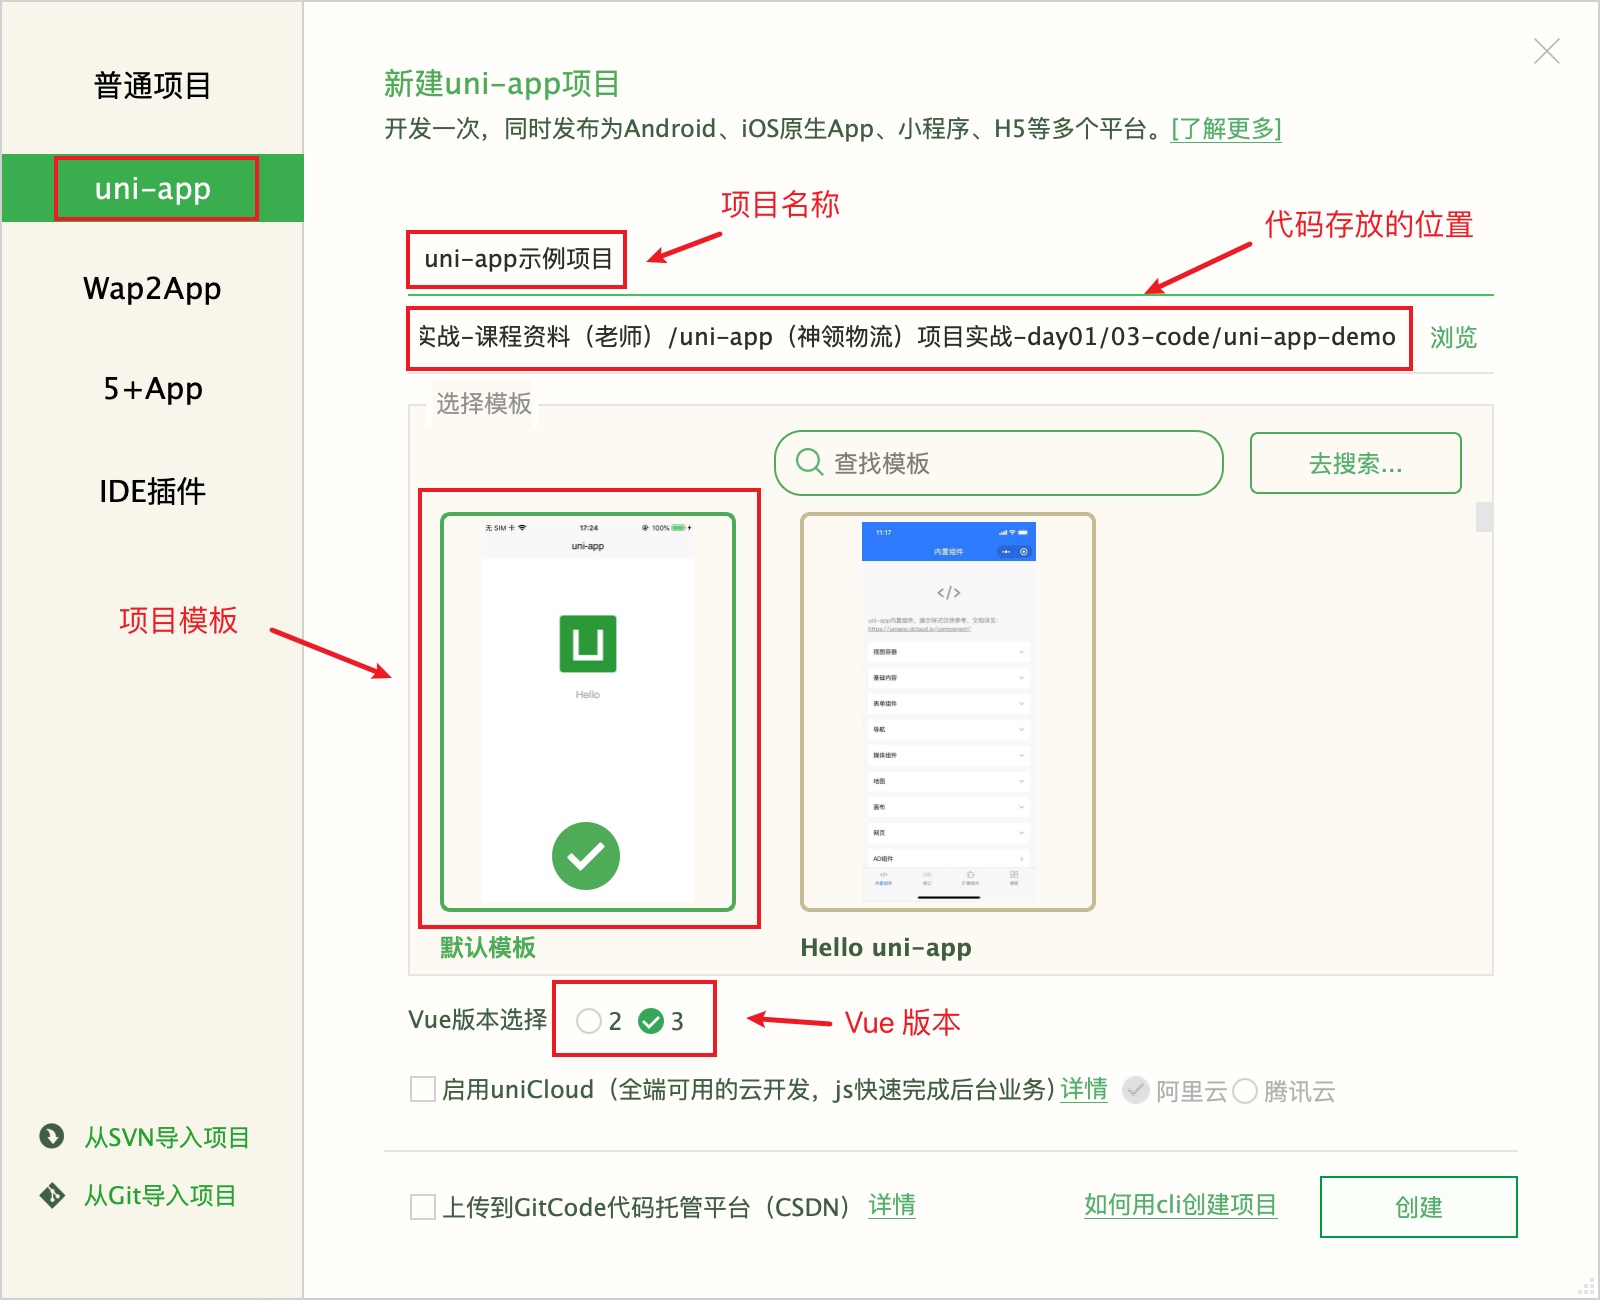Close the new project dialog
The image size is (1600, 1300).
1546,51
